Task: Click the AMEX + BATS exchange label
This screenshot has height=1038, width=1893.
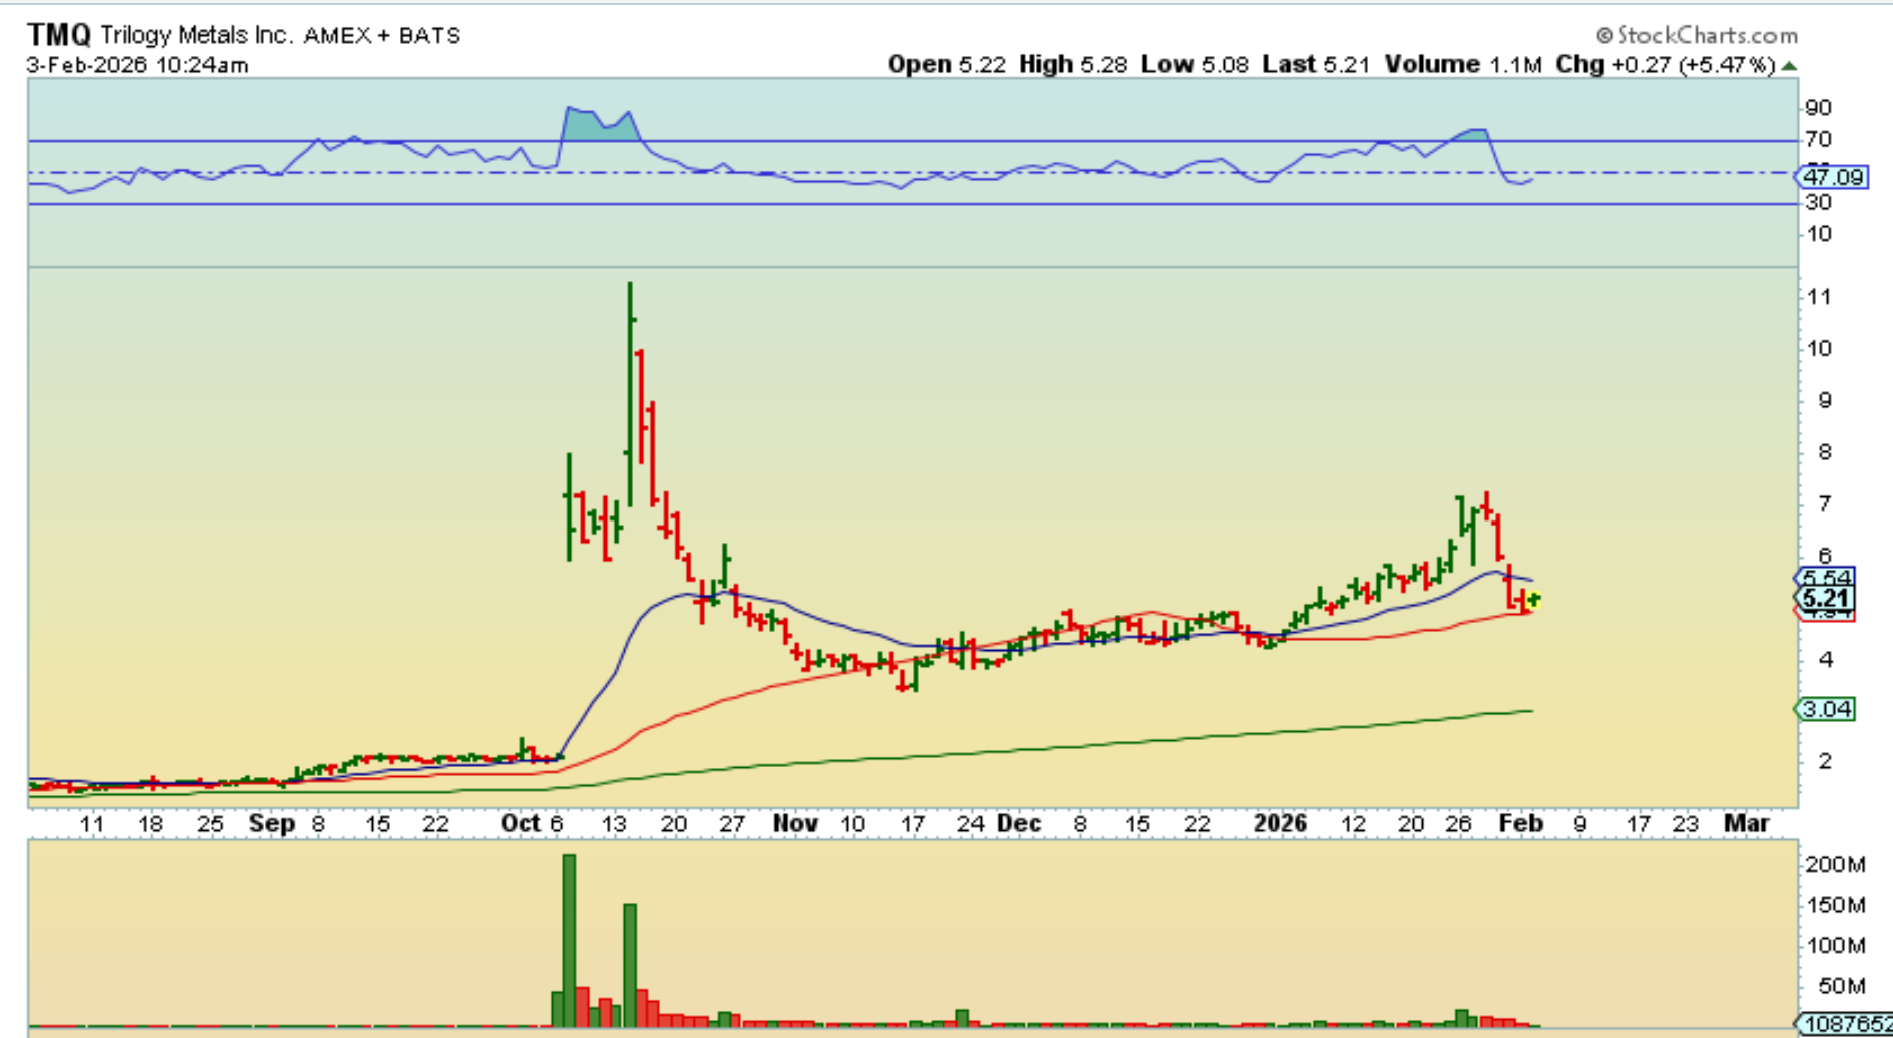Action: click(x=382, y=35)
